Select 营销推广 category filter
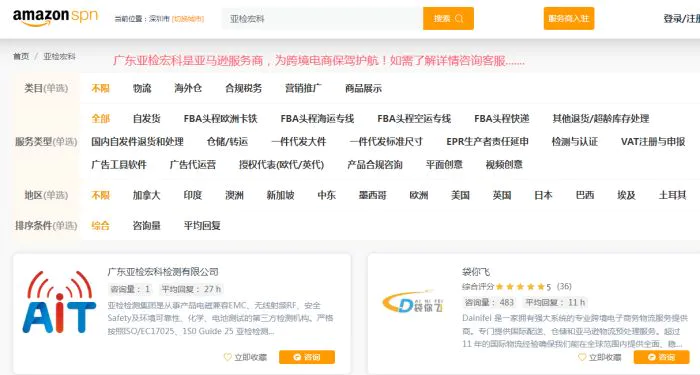 [303, 88]
